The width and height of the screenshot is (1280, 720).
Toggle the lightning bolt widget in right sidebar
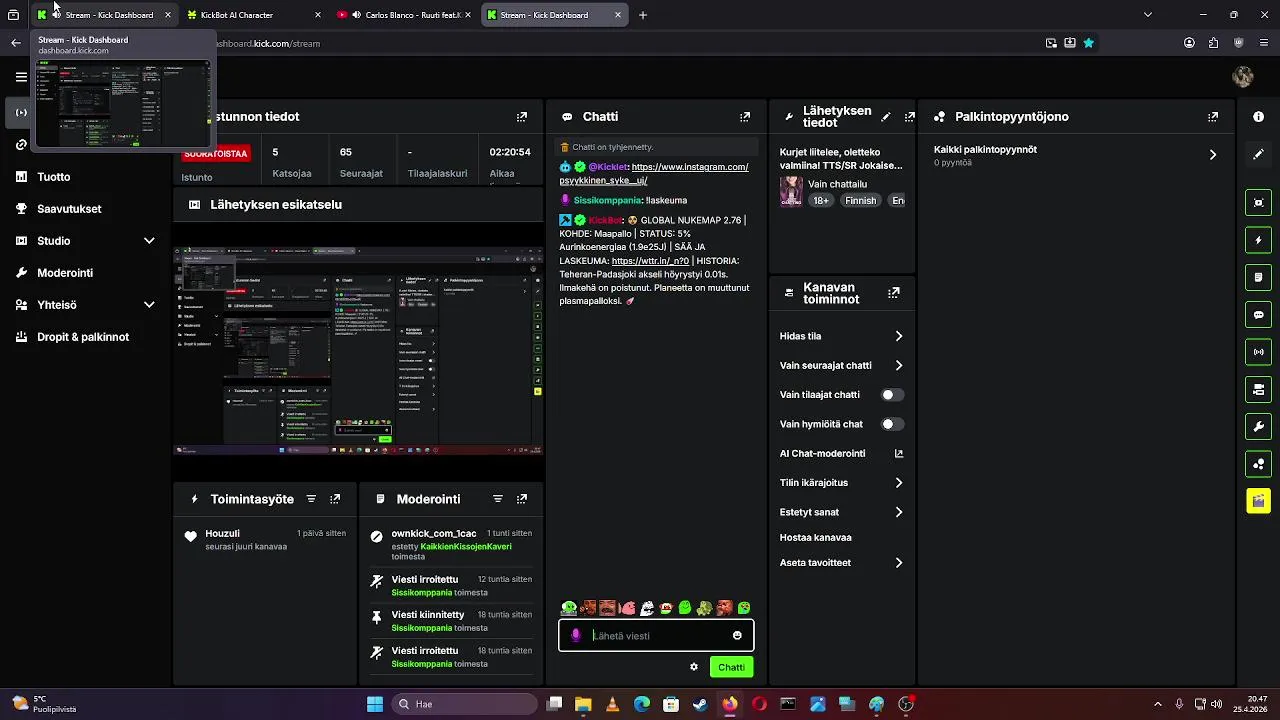1258,240
